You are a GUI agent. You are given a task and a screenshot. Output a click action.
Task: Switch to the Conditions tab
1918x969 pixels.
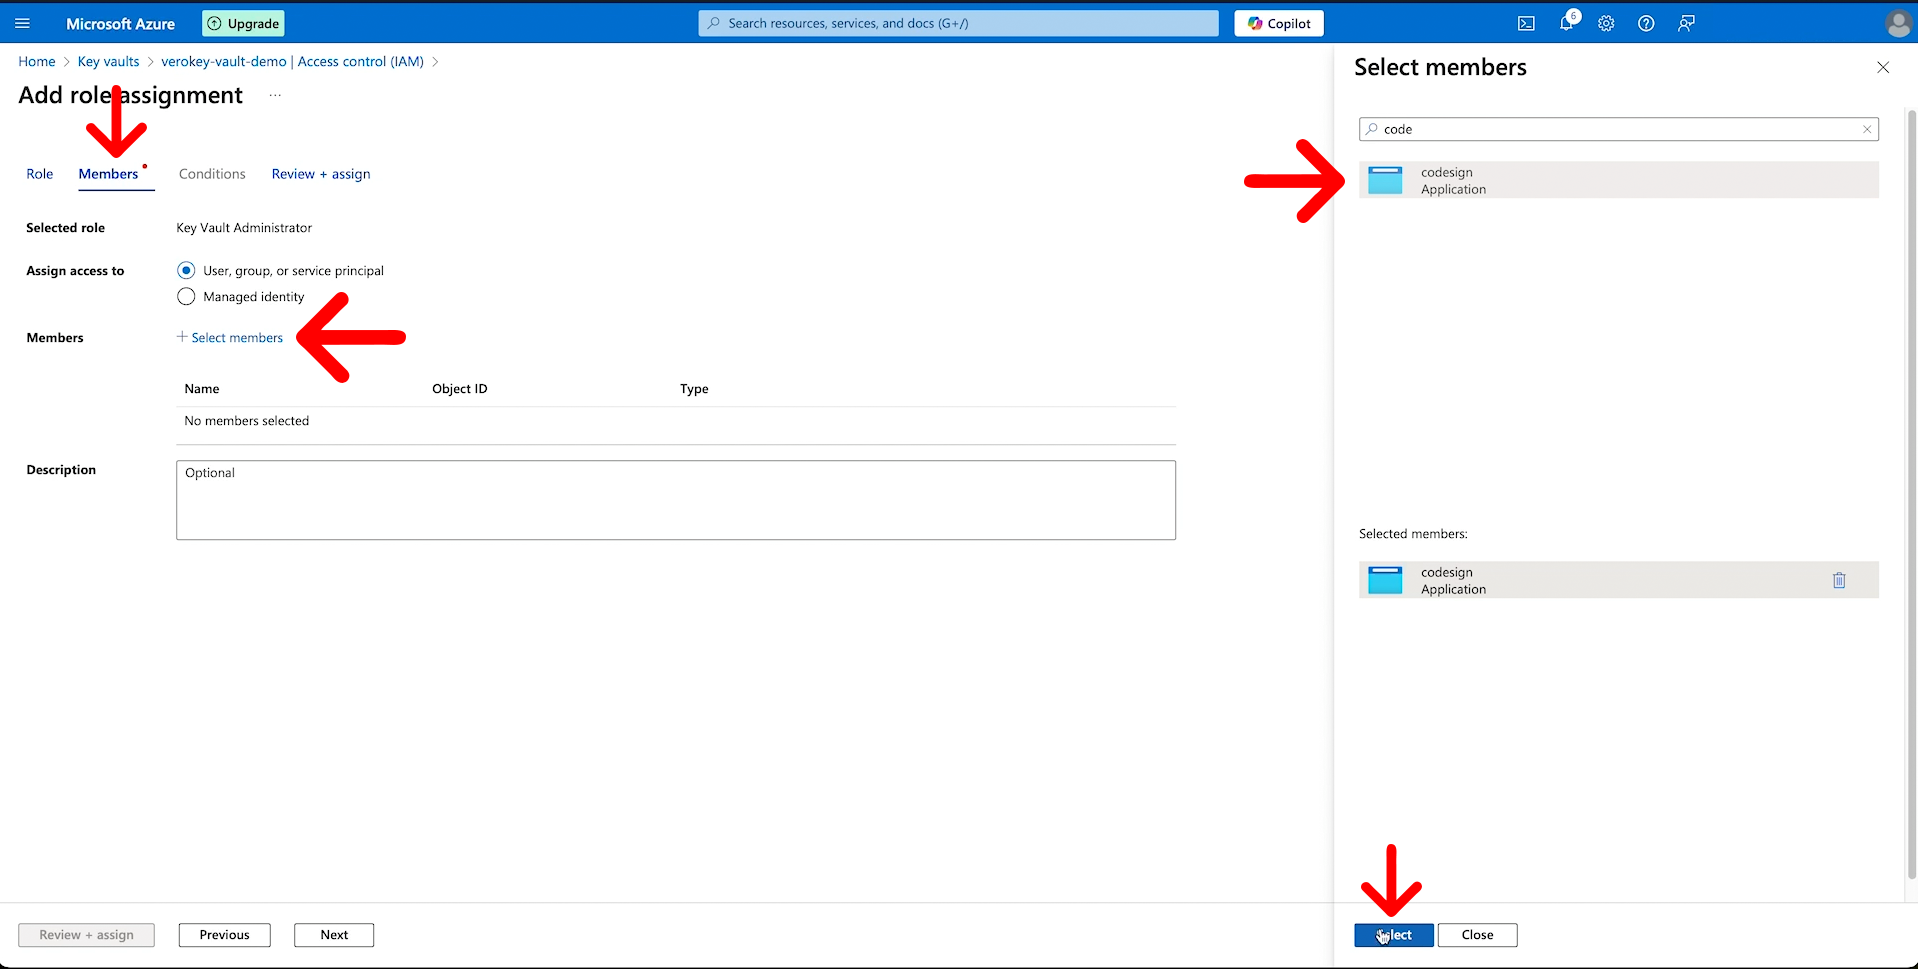click(x=211, y=173)
